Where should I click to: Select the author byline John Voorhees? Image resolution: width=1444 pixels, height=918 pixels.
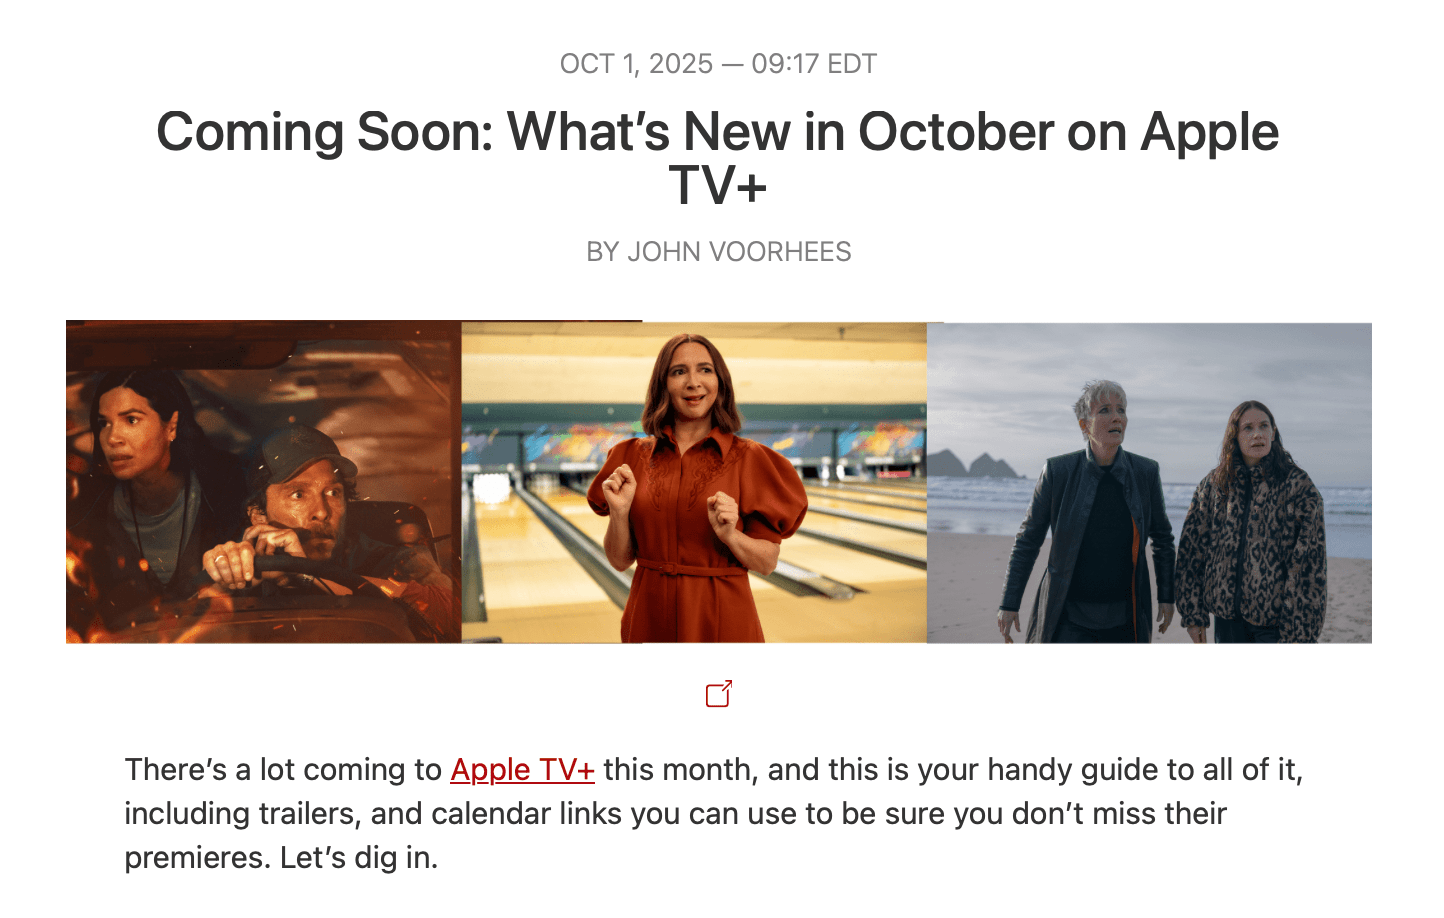coord(719,252)
